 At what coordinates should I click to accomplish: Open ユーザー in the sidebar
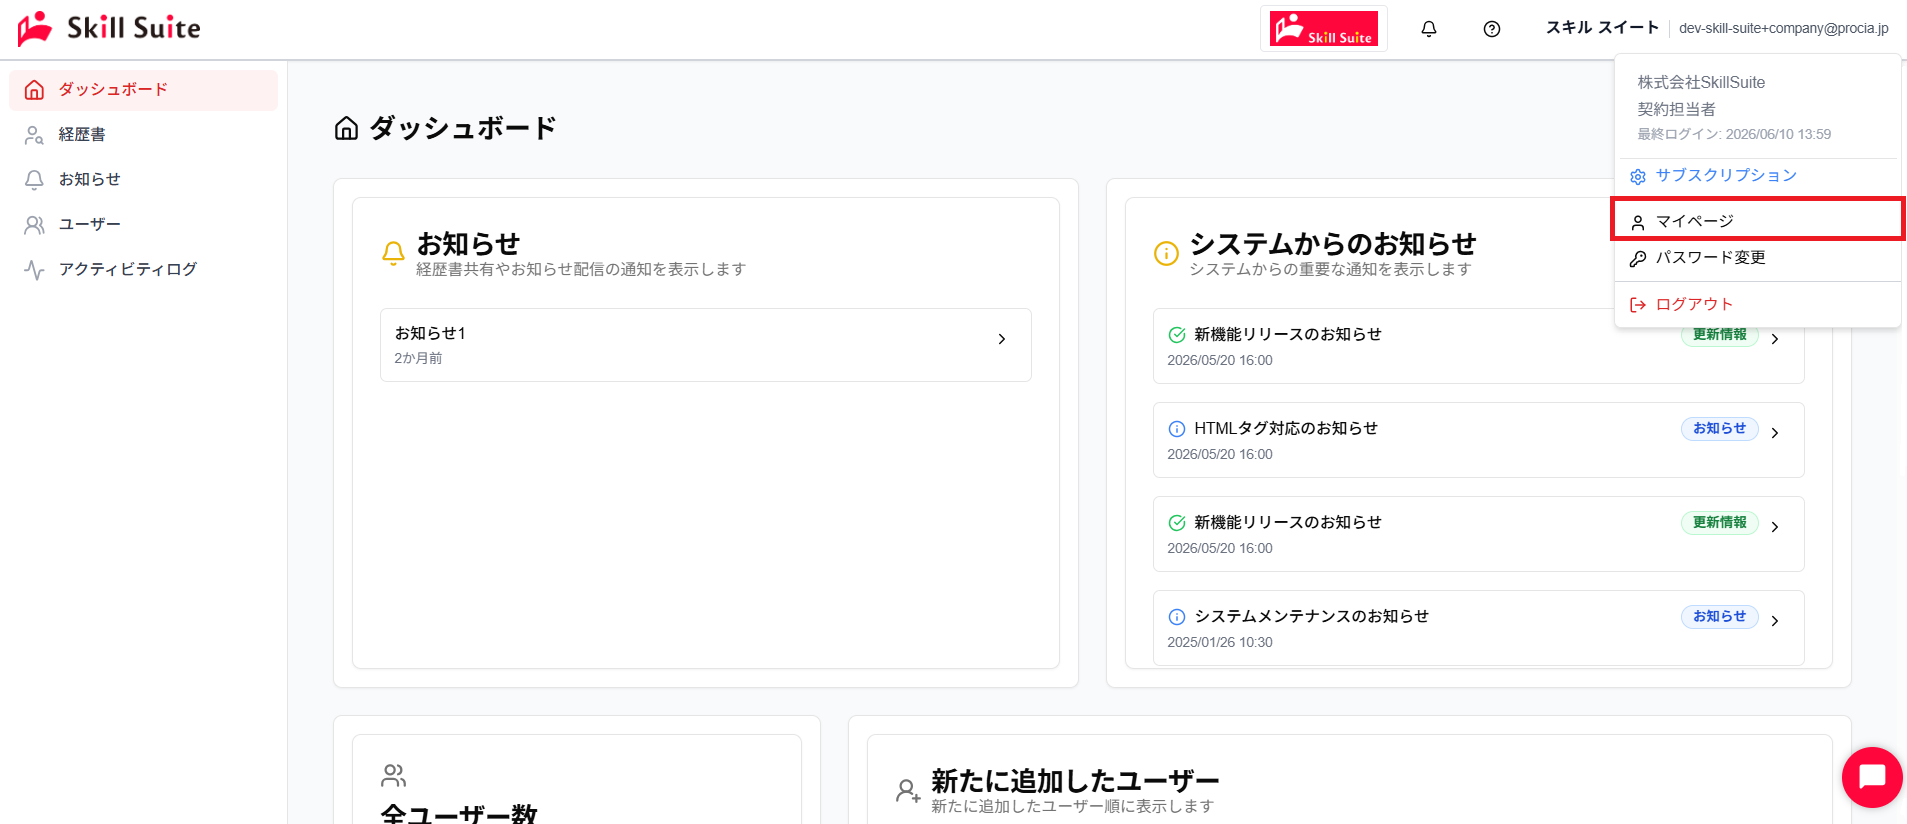coord(143,225)
